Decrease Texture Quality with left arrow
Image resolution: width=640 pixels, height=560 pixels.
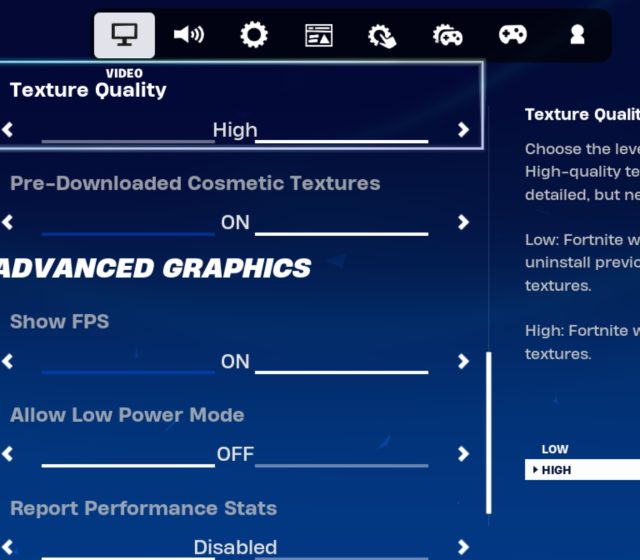click(x=8, y=130)
